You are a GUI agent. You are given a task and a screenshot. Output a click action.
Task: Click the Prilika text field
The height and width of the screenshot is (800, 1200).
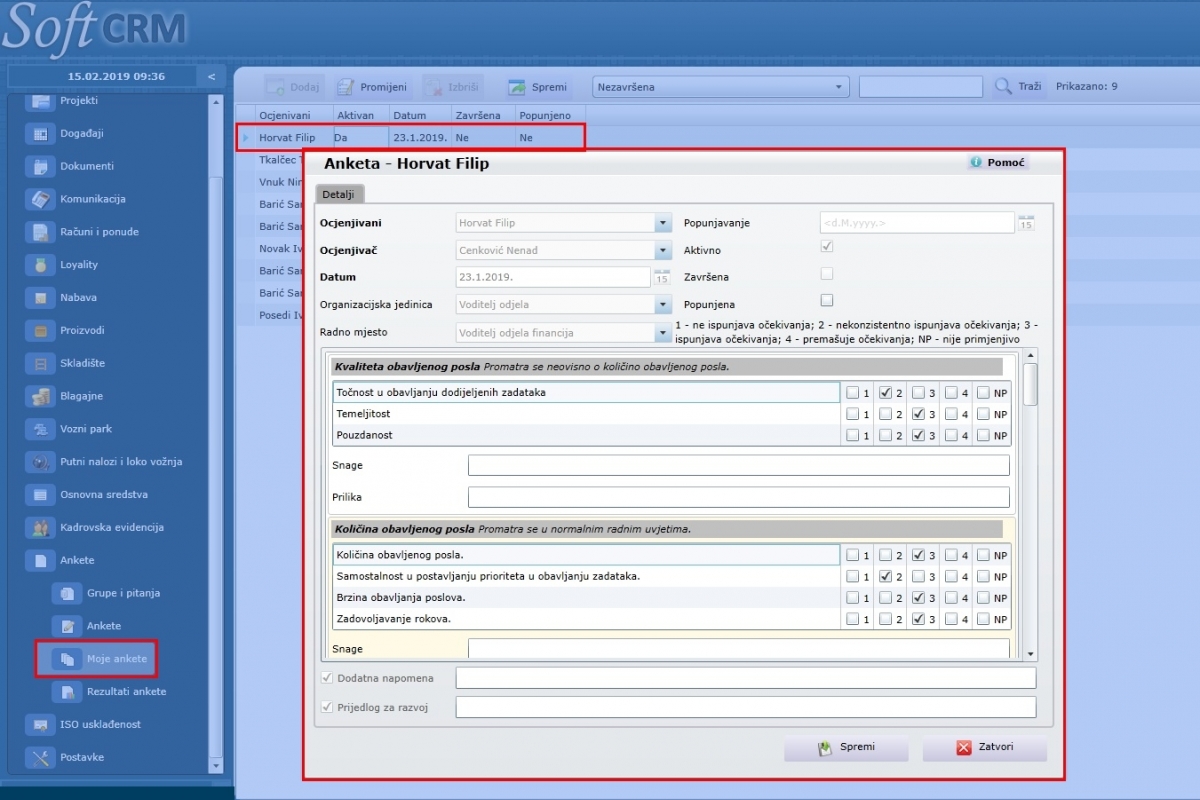(739, 497)
